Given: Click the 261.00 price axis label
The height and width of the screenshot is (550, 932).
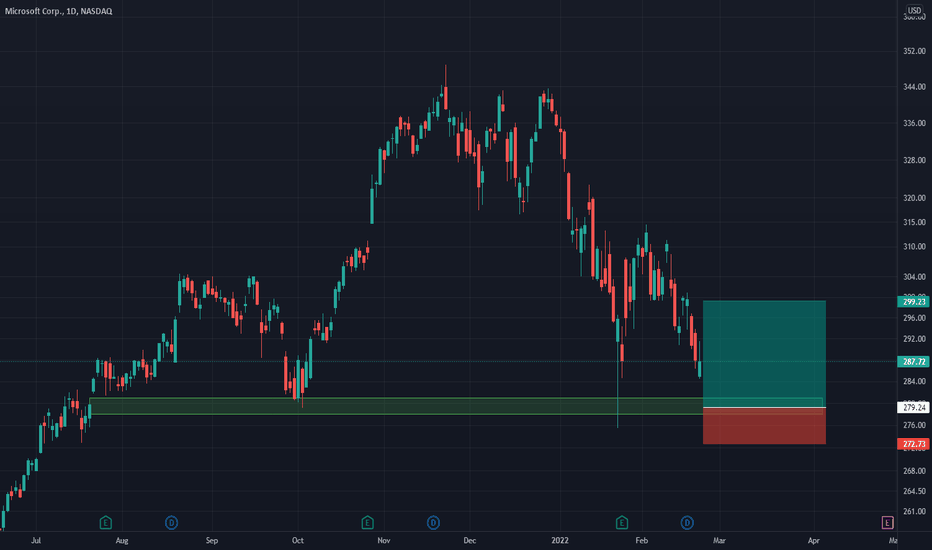Looking at the screenshot, I should 914,511.
